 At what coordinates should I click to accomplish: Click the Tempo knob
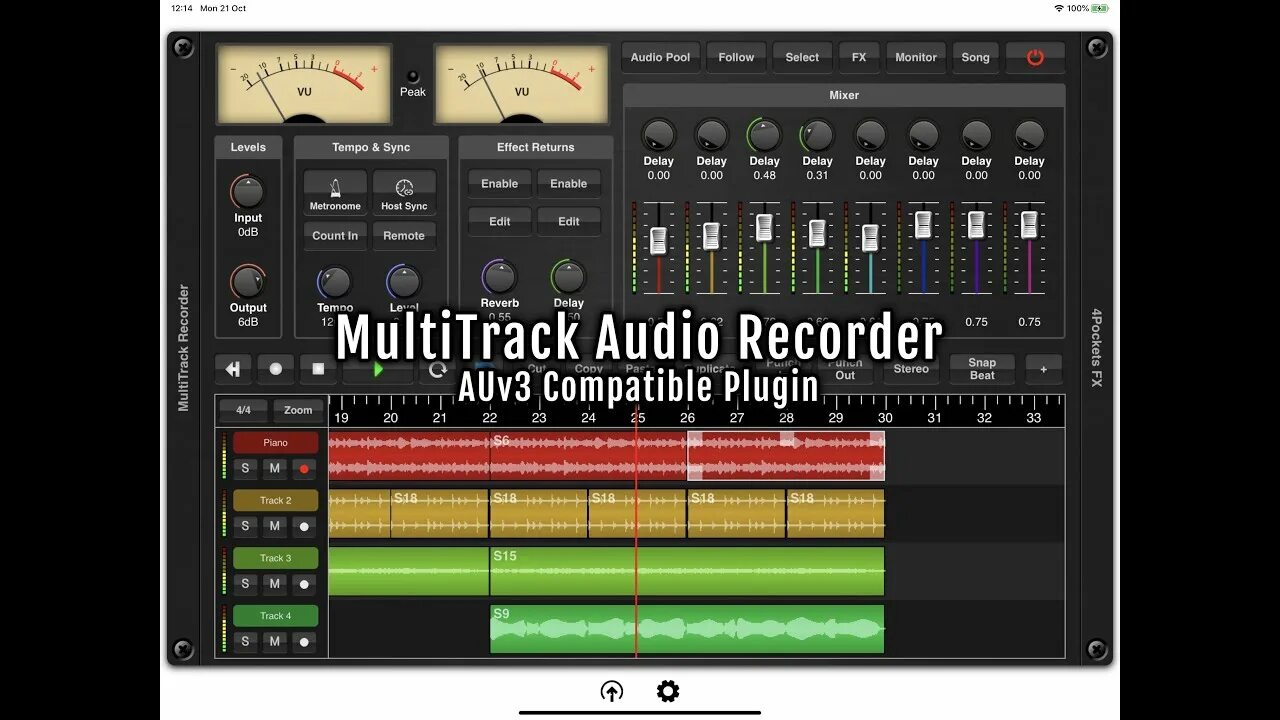point(335,282)
